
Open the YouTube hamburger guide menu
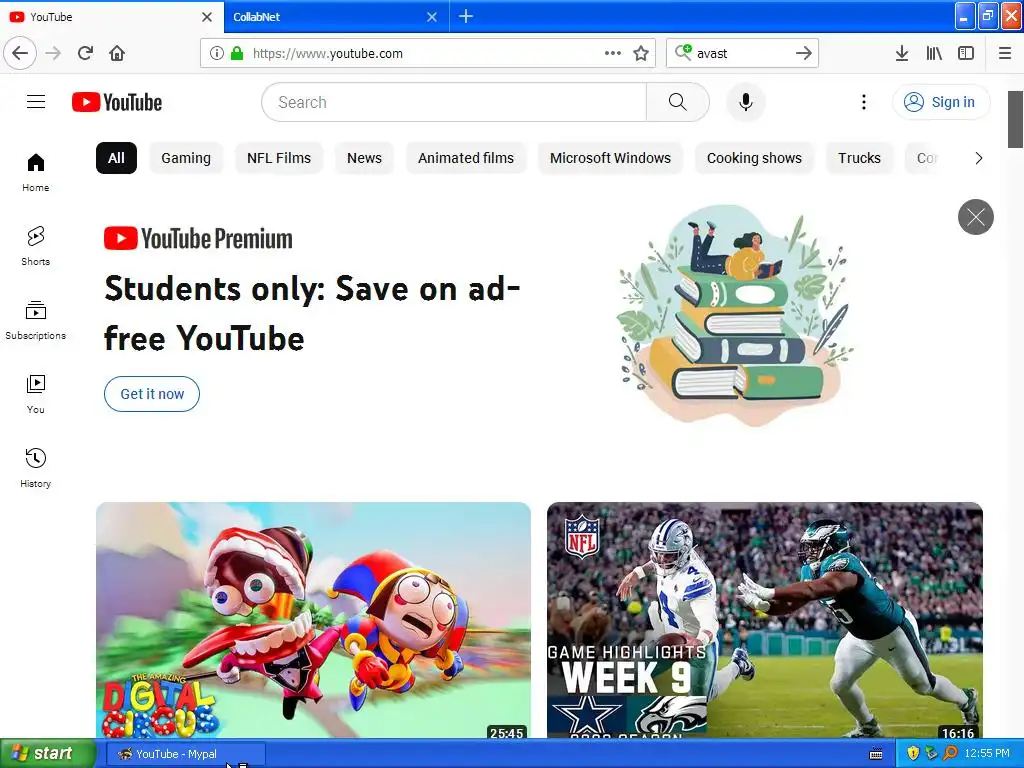pos(36,102)
